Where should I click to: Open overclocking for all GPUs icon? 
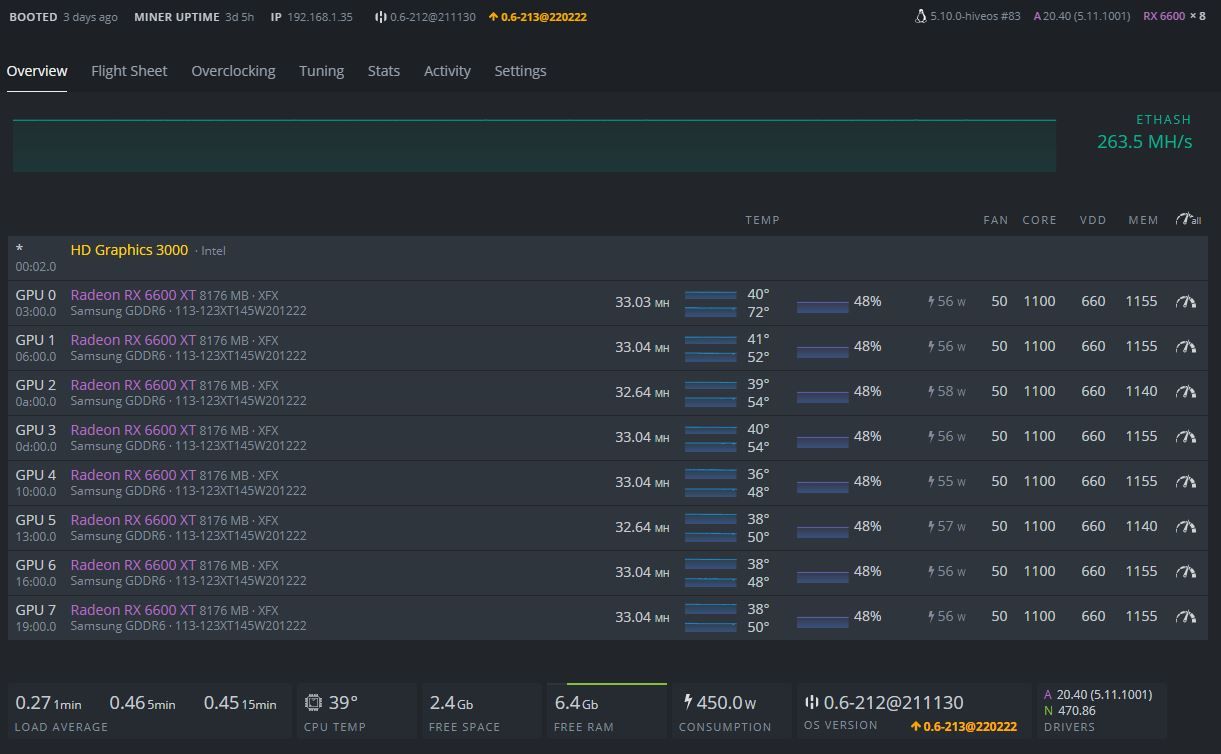[x=1187, y=220]
